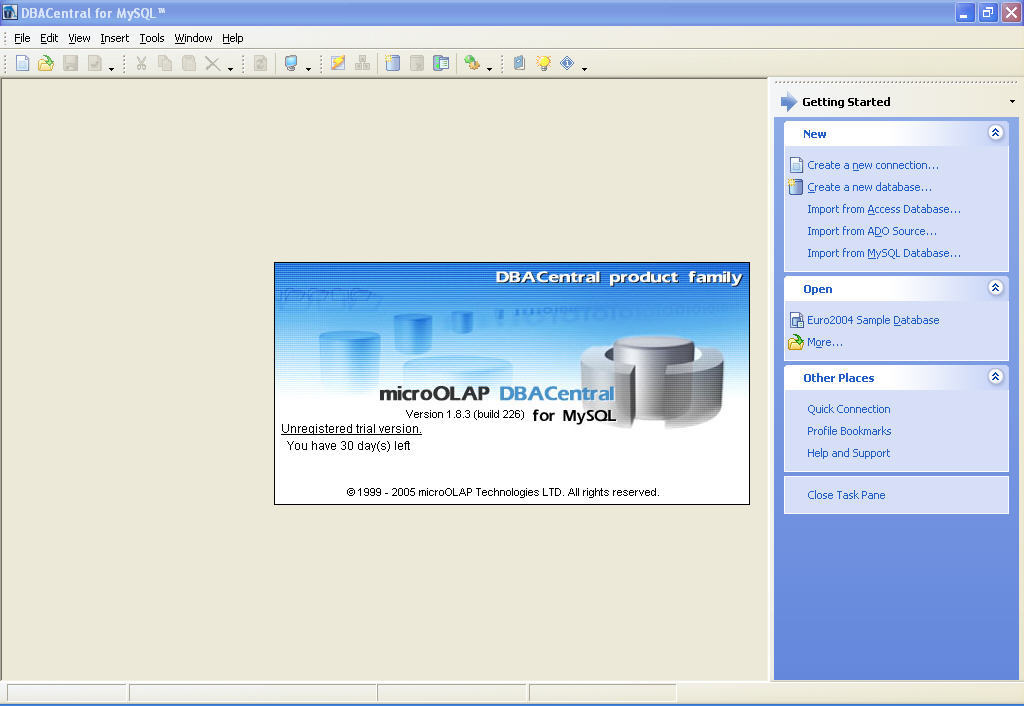
Task: Collapse the New section chevron
Action: click(995, 133)
